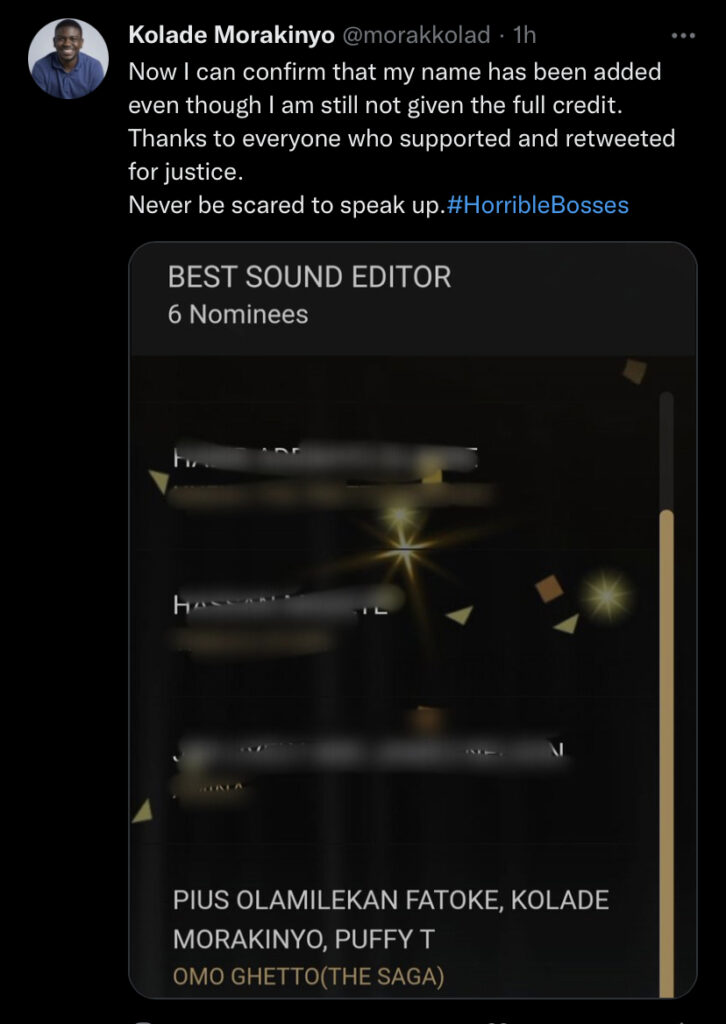Click the BEST SOUND EDITOR heading
This screenshot has height=1024, width=726.
309,278
